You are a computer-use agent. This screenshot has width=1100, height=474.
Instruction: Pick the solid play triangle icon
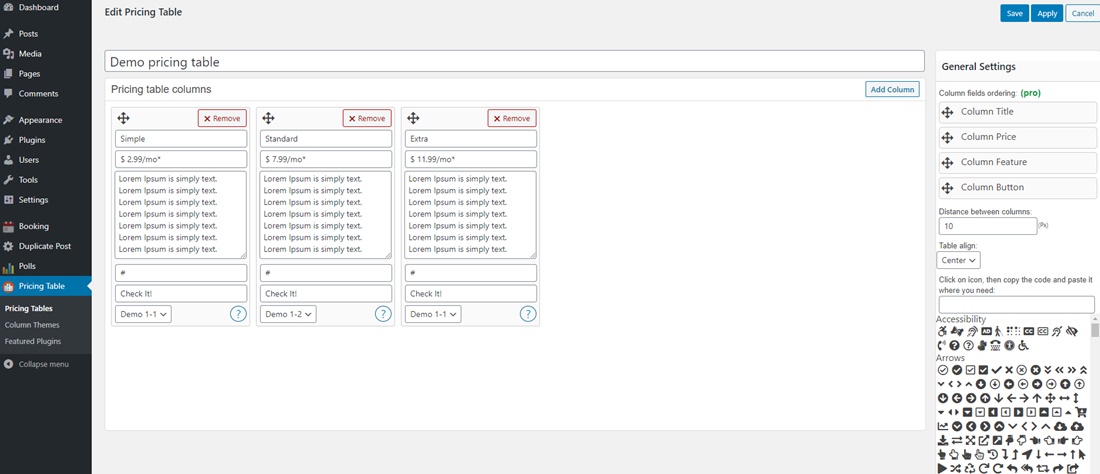[x=943, y=469]
